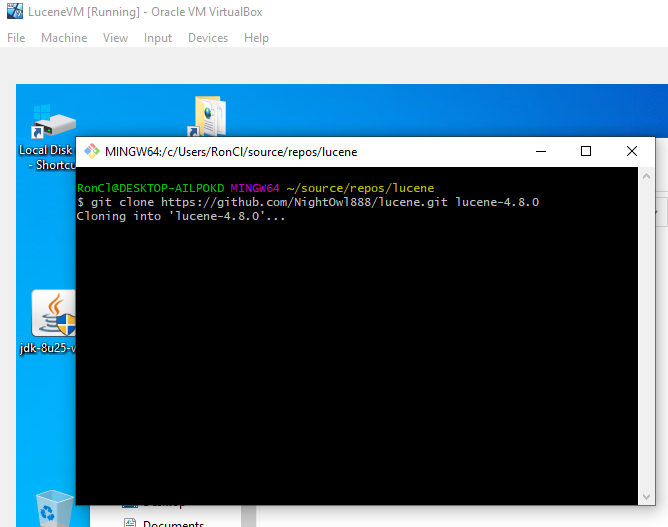The width and height of the screenshot is (668, 527).
Task: Click the VirtualBox icon in title bar
Action: (12, 11)
